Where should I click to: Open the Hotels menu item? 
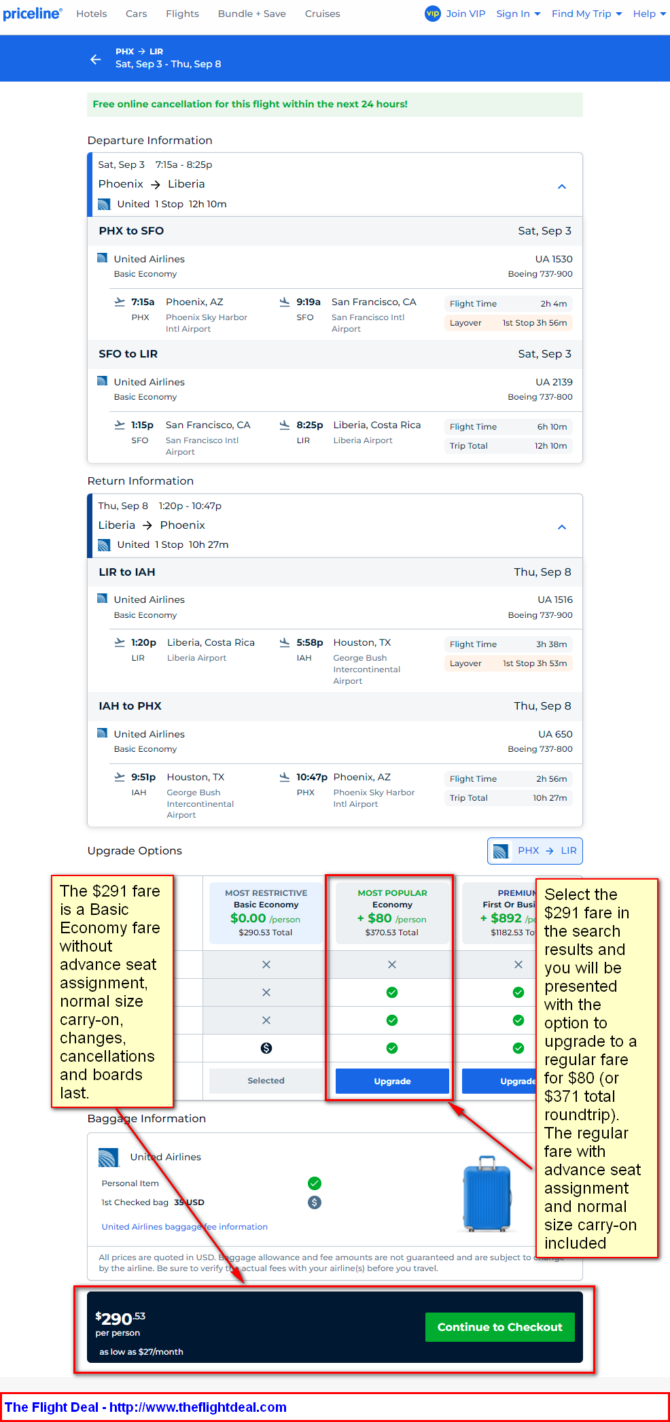point(92,14)
